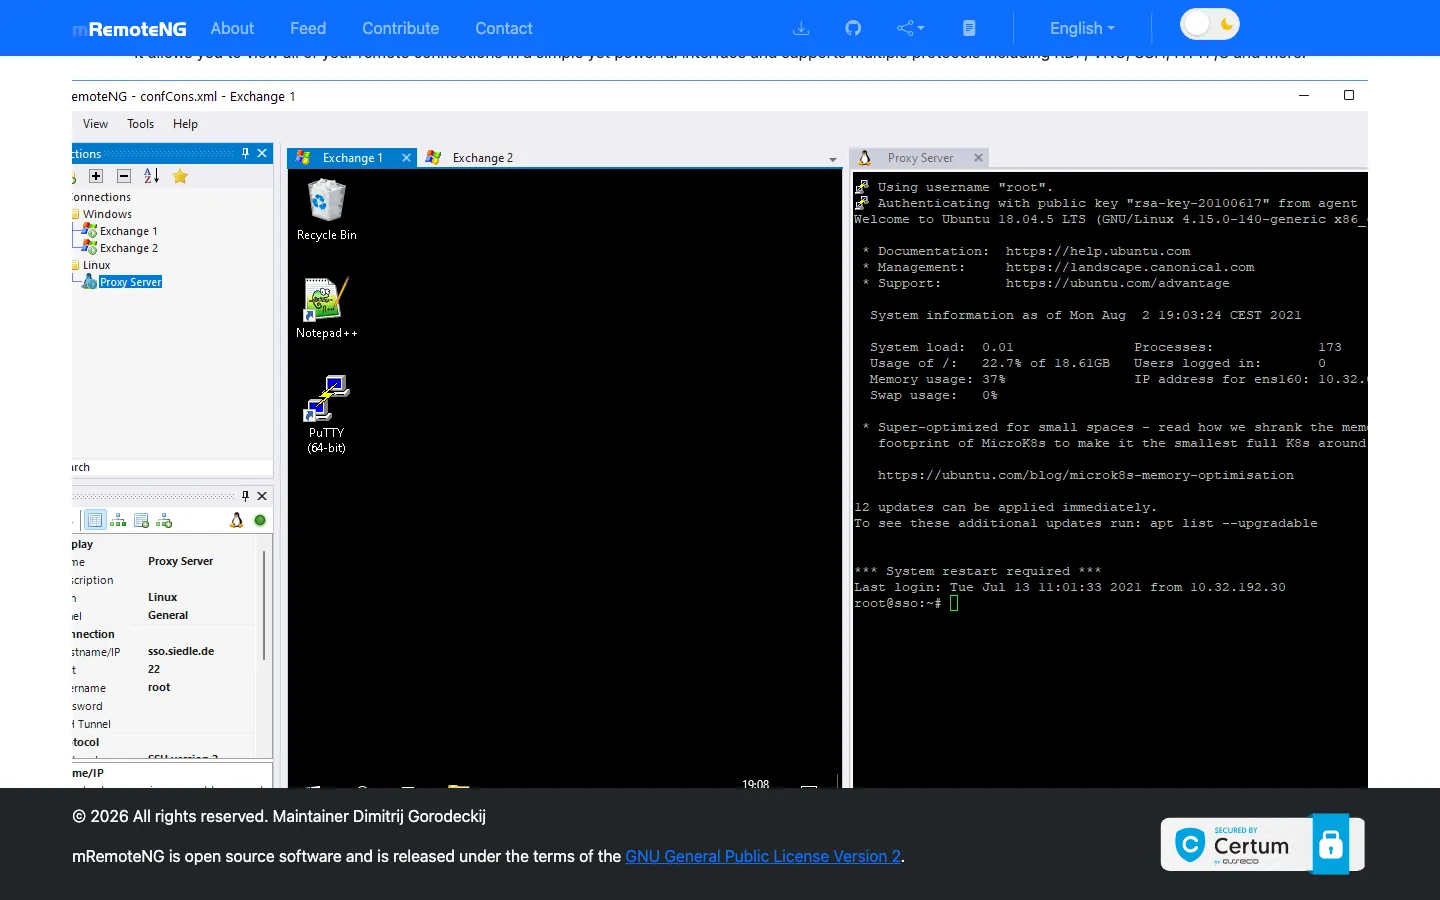This screenshot has width=1440, height=900.
Task: Click the Exchange 1 Windows icon in tree
Action: pos(90,231)
